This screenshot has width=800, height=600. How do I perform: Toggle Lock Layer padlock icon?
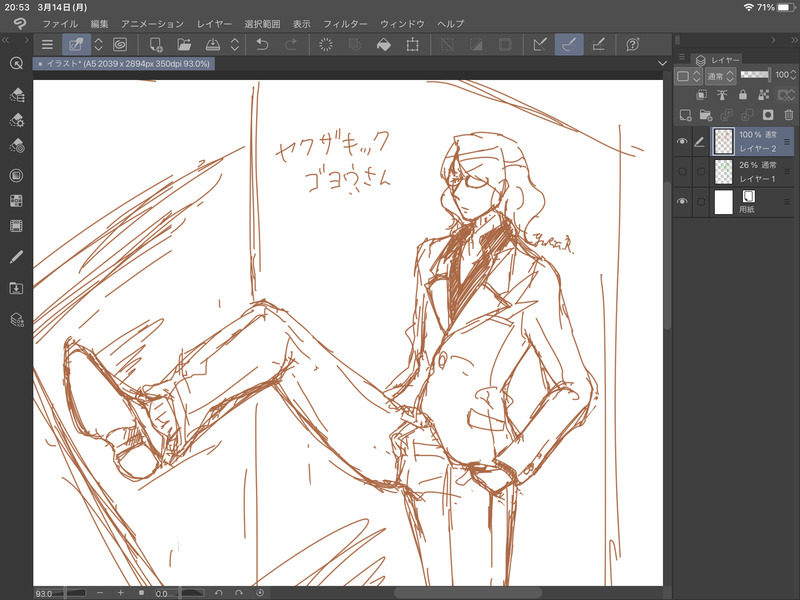[743, 94]
